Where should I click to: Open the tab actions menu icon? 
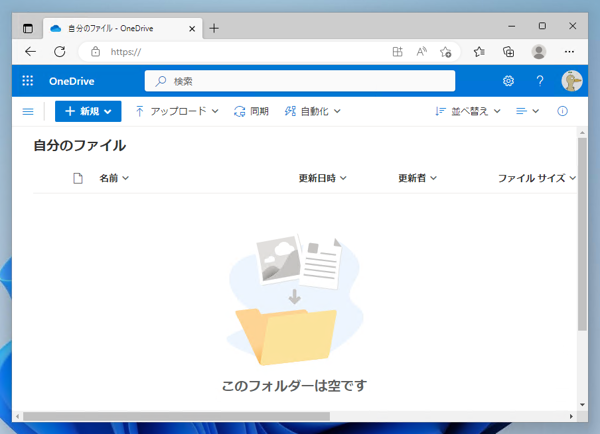pos(28,28)
